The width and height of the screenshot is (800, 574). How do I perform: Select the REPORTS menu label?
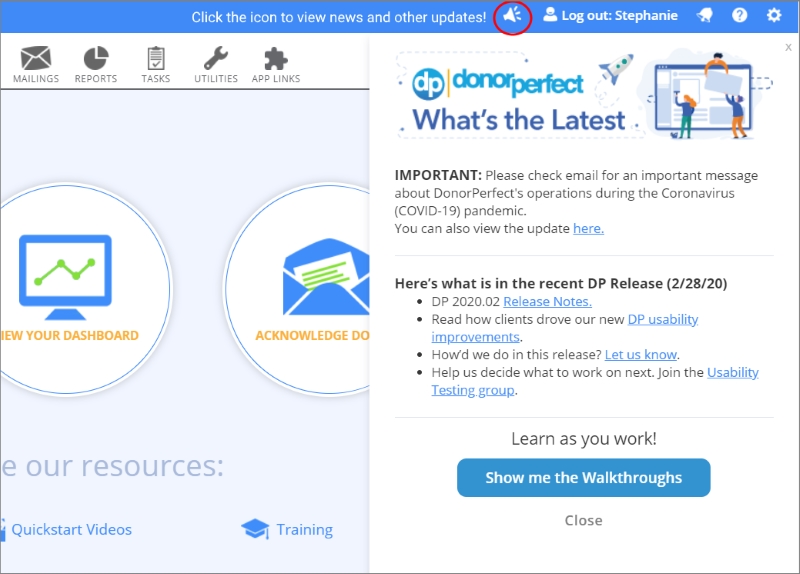click(96, 79)
